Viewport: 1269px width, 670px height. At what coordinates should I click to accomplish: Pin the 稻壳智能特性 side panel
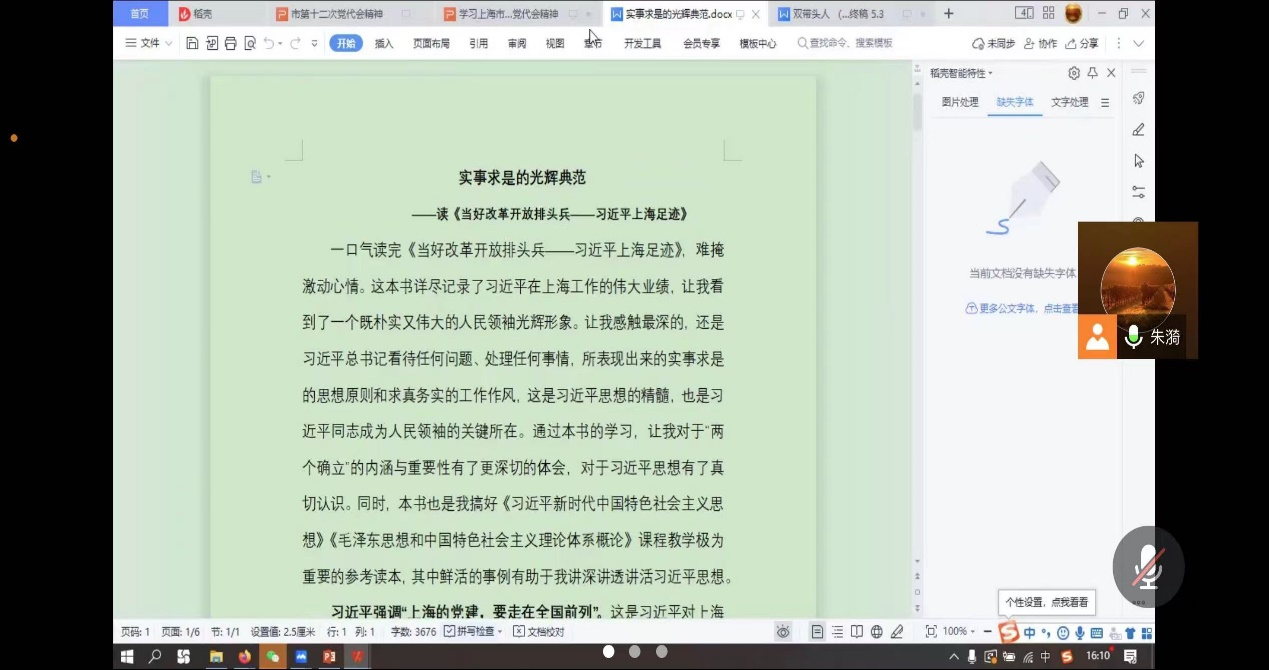click(1092, 73)
